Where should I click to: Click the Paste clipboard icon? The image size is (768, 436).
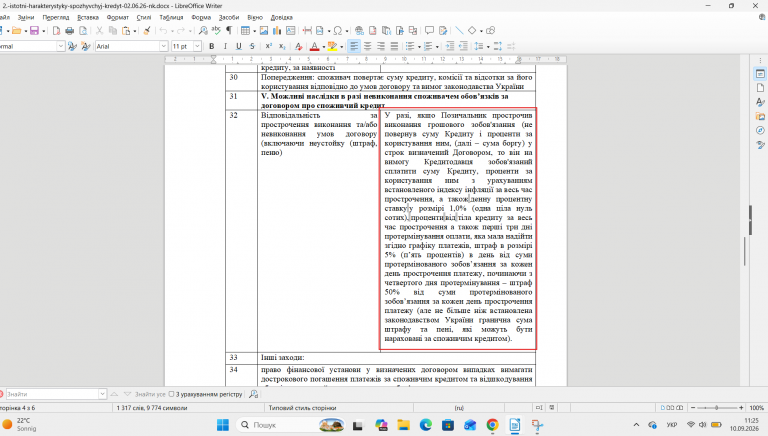tap(126, 31)
